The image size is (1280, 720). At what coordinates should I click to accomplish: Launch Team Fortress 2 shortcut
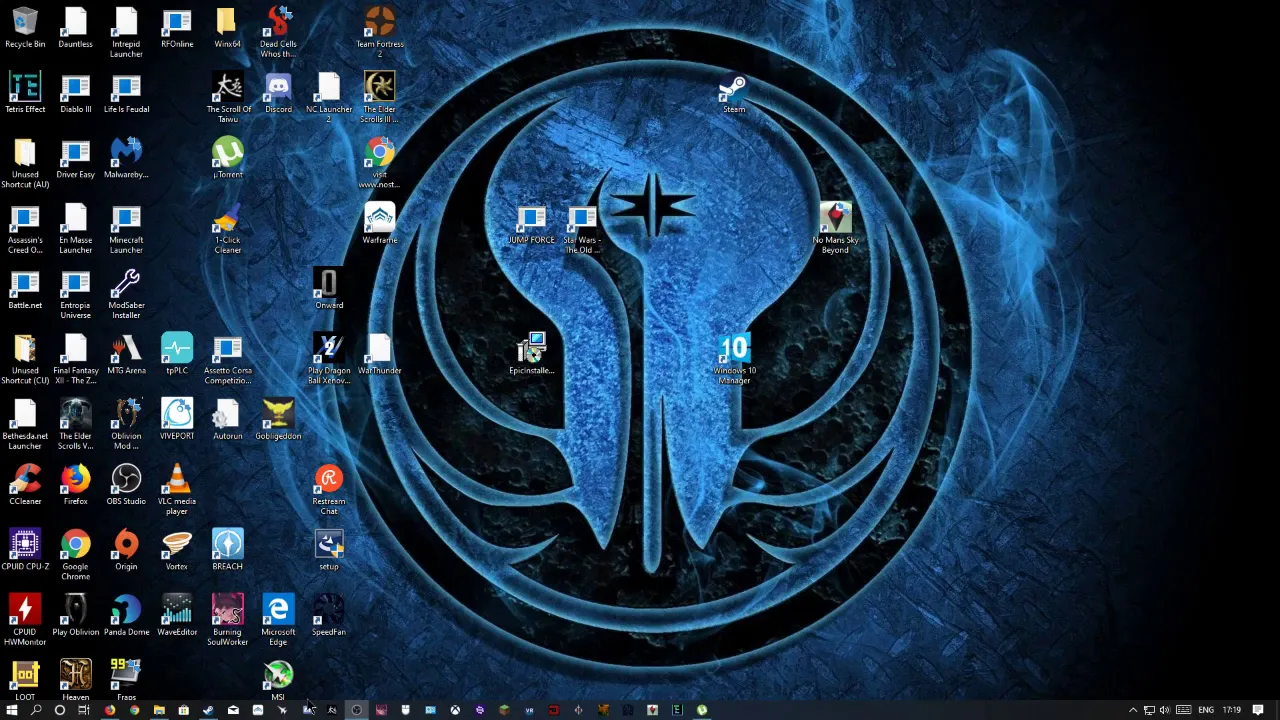click(380, 32)
